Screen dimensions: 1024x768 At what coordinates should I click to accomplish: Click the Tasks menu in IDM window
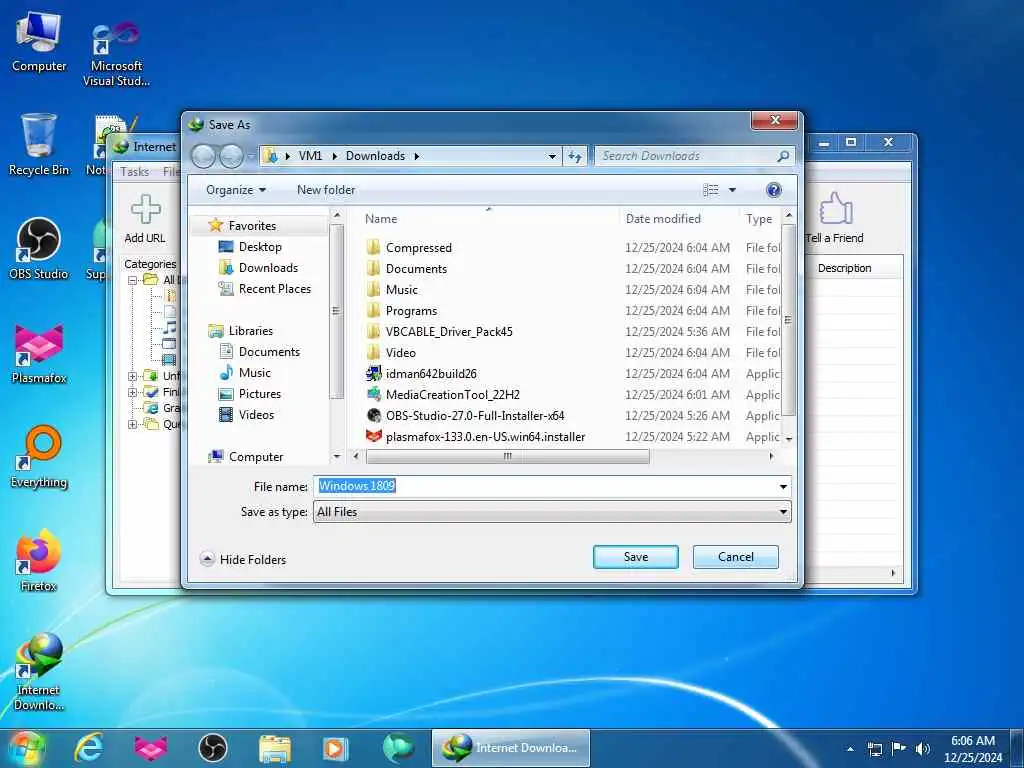point(135,172)
